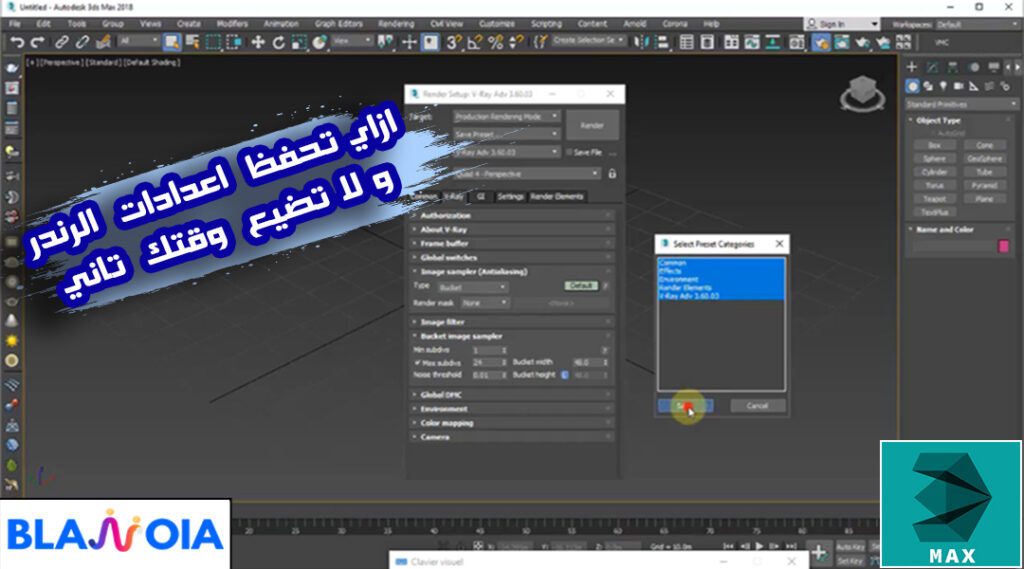Open the Render mask dropdown
The height and width of the screenshot is (569, 1024).
pyautogui.click(x=484, y=303)
